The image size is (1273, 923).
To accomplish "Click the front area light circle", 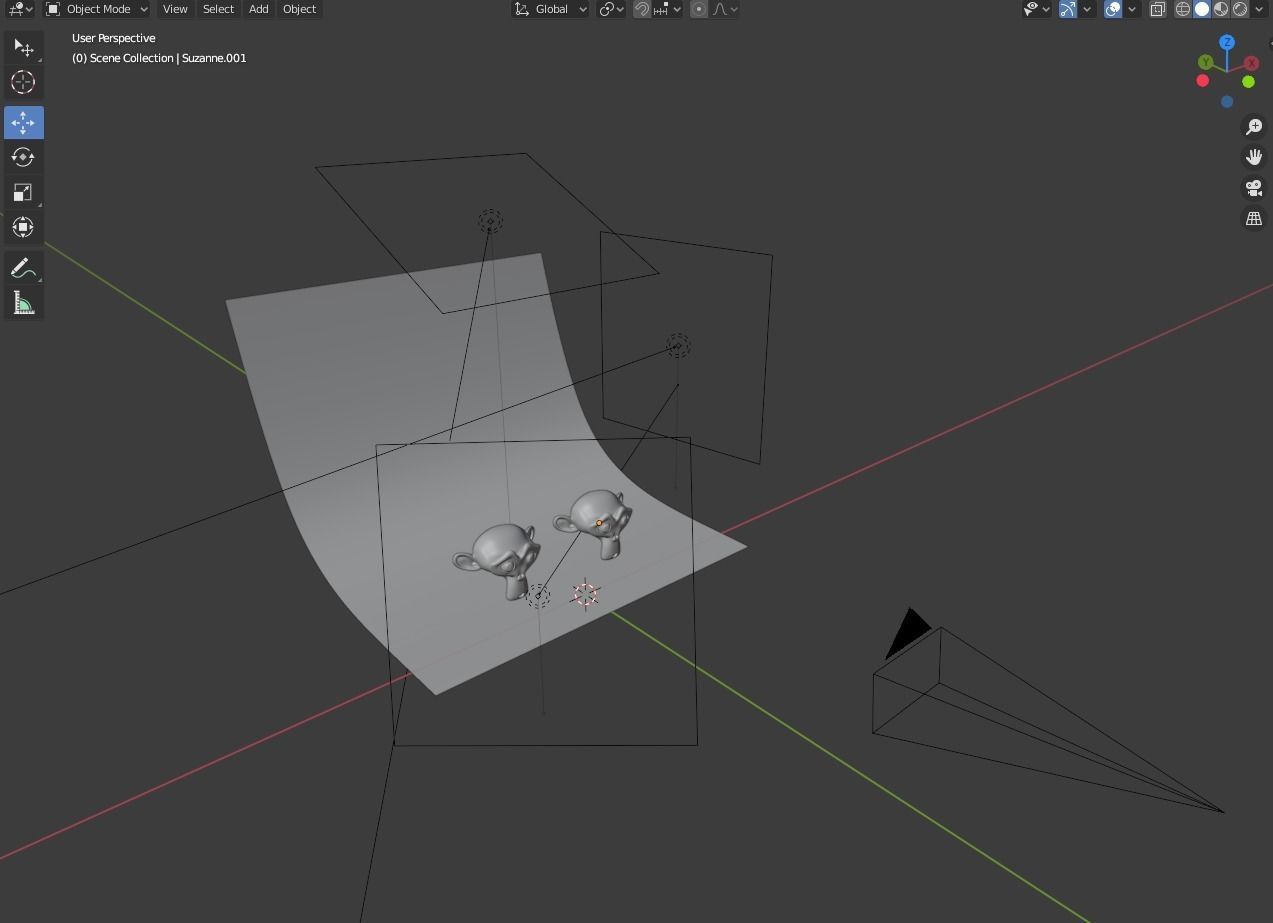I will (x=538, y=597).
